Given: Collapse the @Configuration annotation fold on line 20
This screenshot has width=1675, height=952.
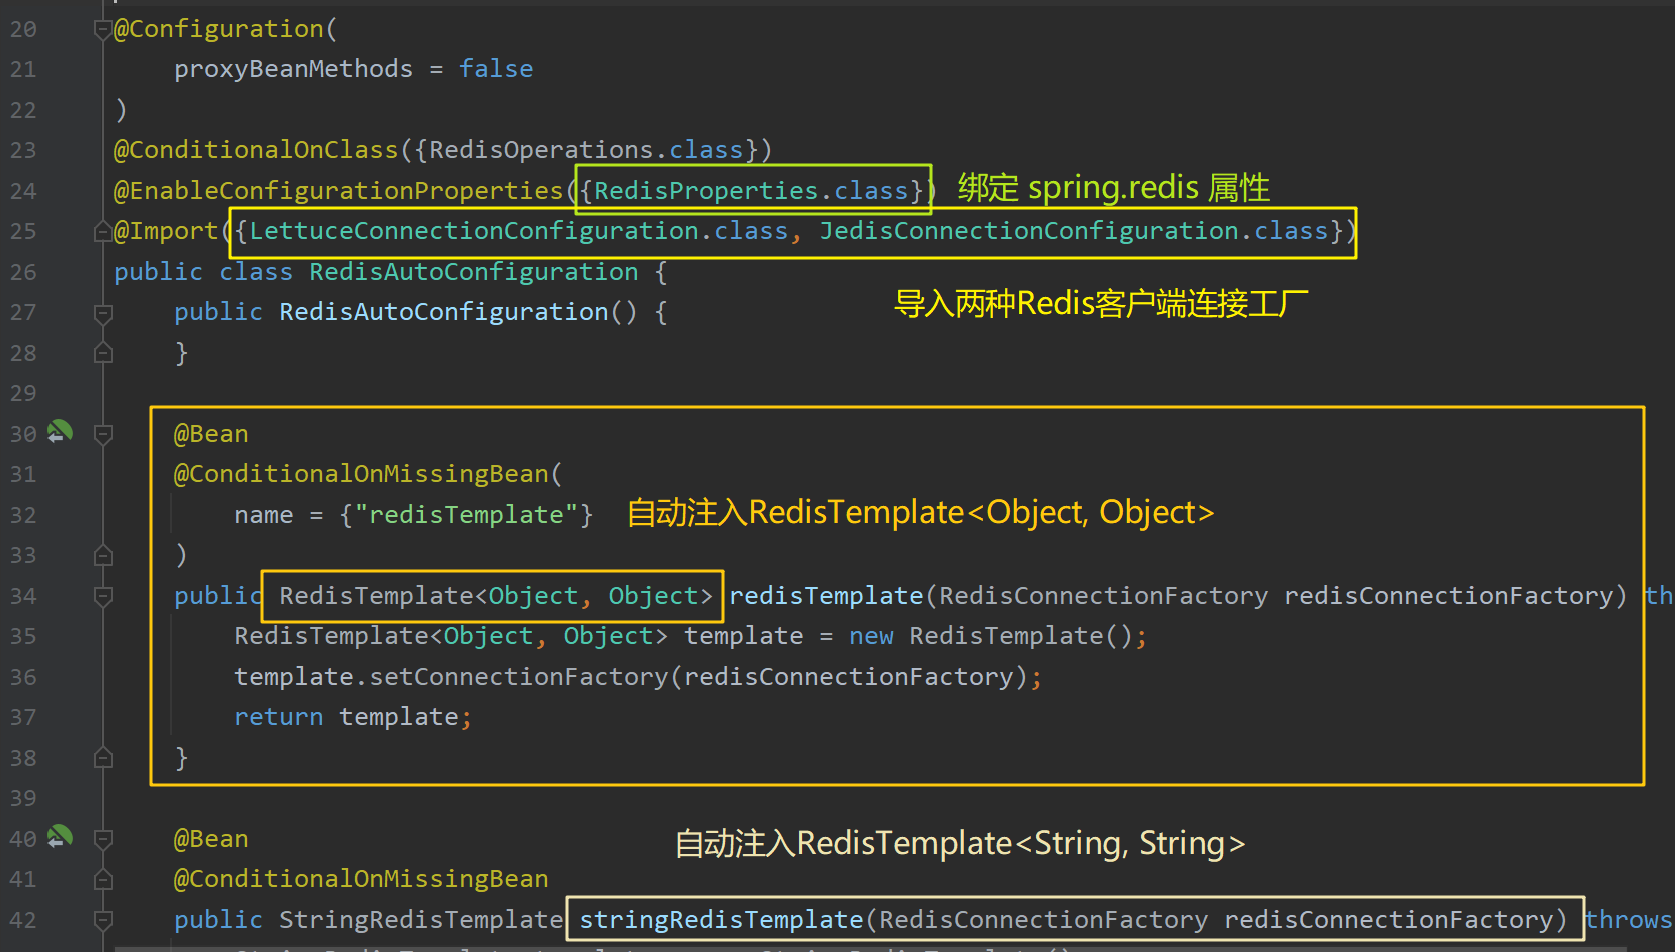Looking at the screenshot, I should click(x=102, y=30).
